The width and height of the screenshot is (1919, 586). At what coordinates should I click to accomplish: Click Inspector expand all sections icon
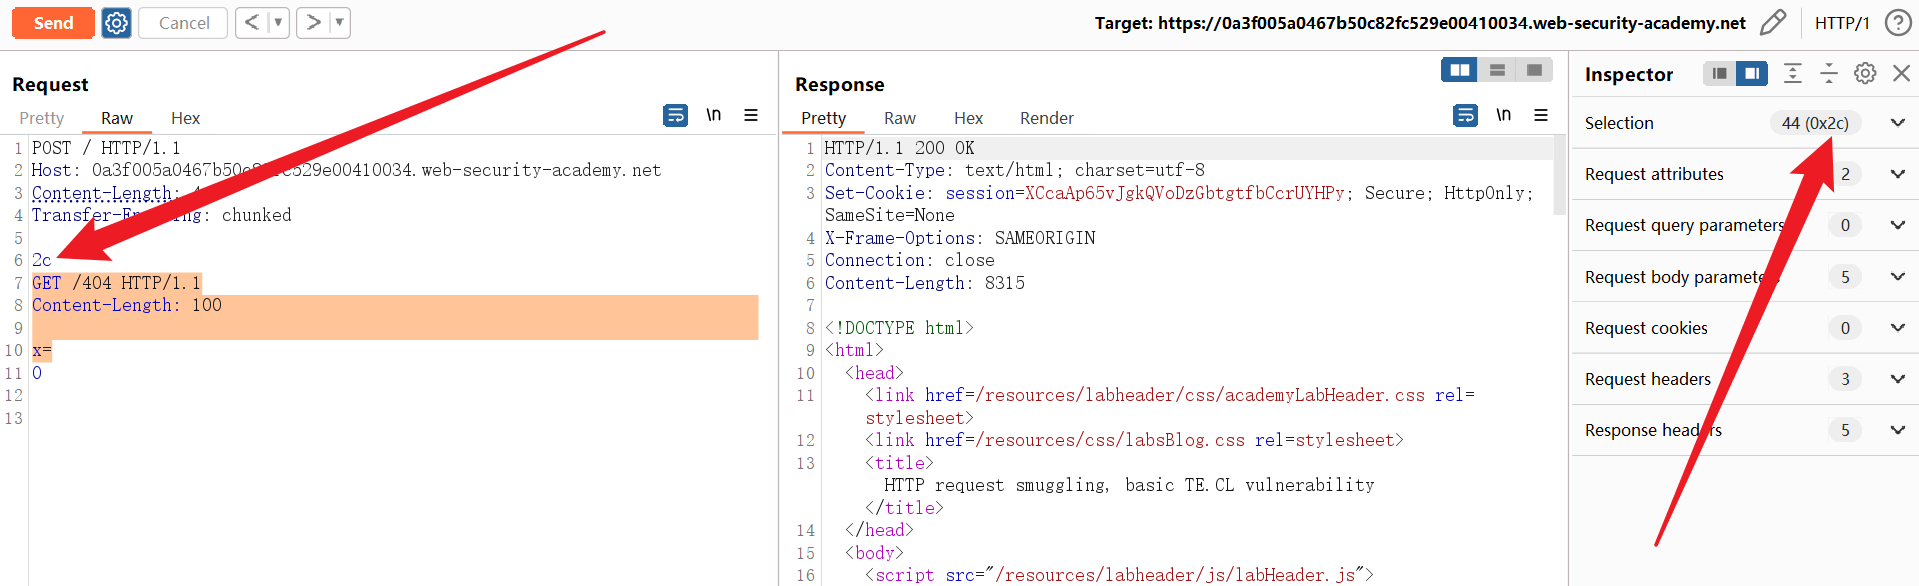tap(1793, 73)
